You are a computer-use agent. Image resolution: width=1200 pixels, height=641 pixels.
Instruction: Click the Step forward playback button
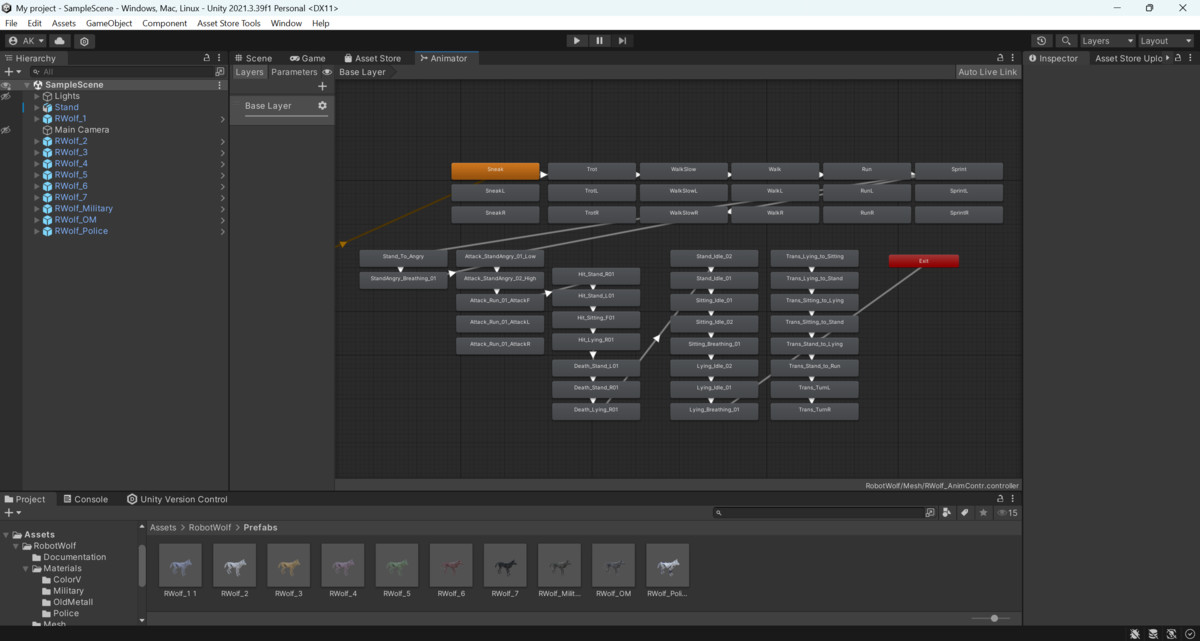tap(622, 41)
